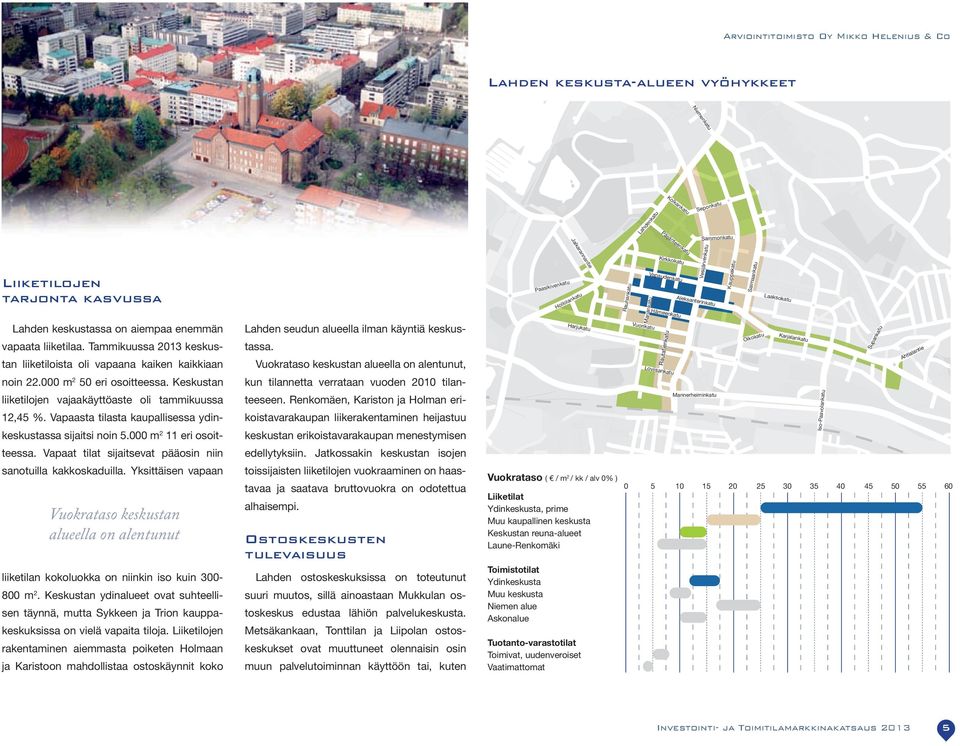Click the 'Iso-Paavolankatu' street label on the map
The width and height of the screenshot is (960, 746).
tap(820, 410)
